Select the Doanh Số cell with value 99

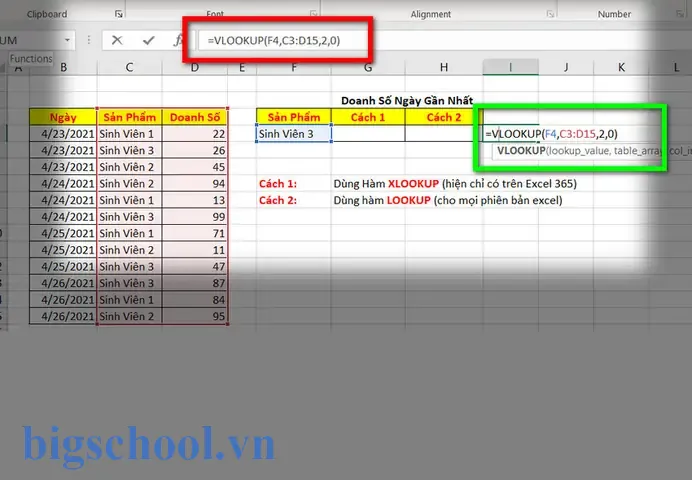(x=195, y=217)
